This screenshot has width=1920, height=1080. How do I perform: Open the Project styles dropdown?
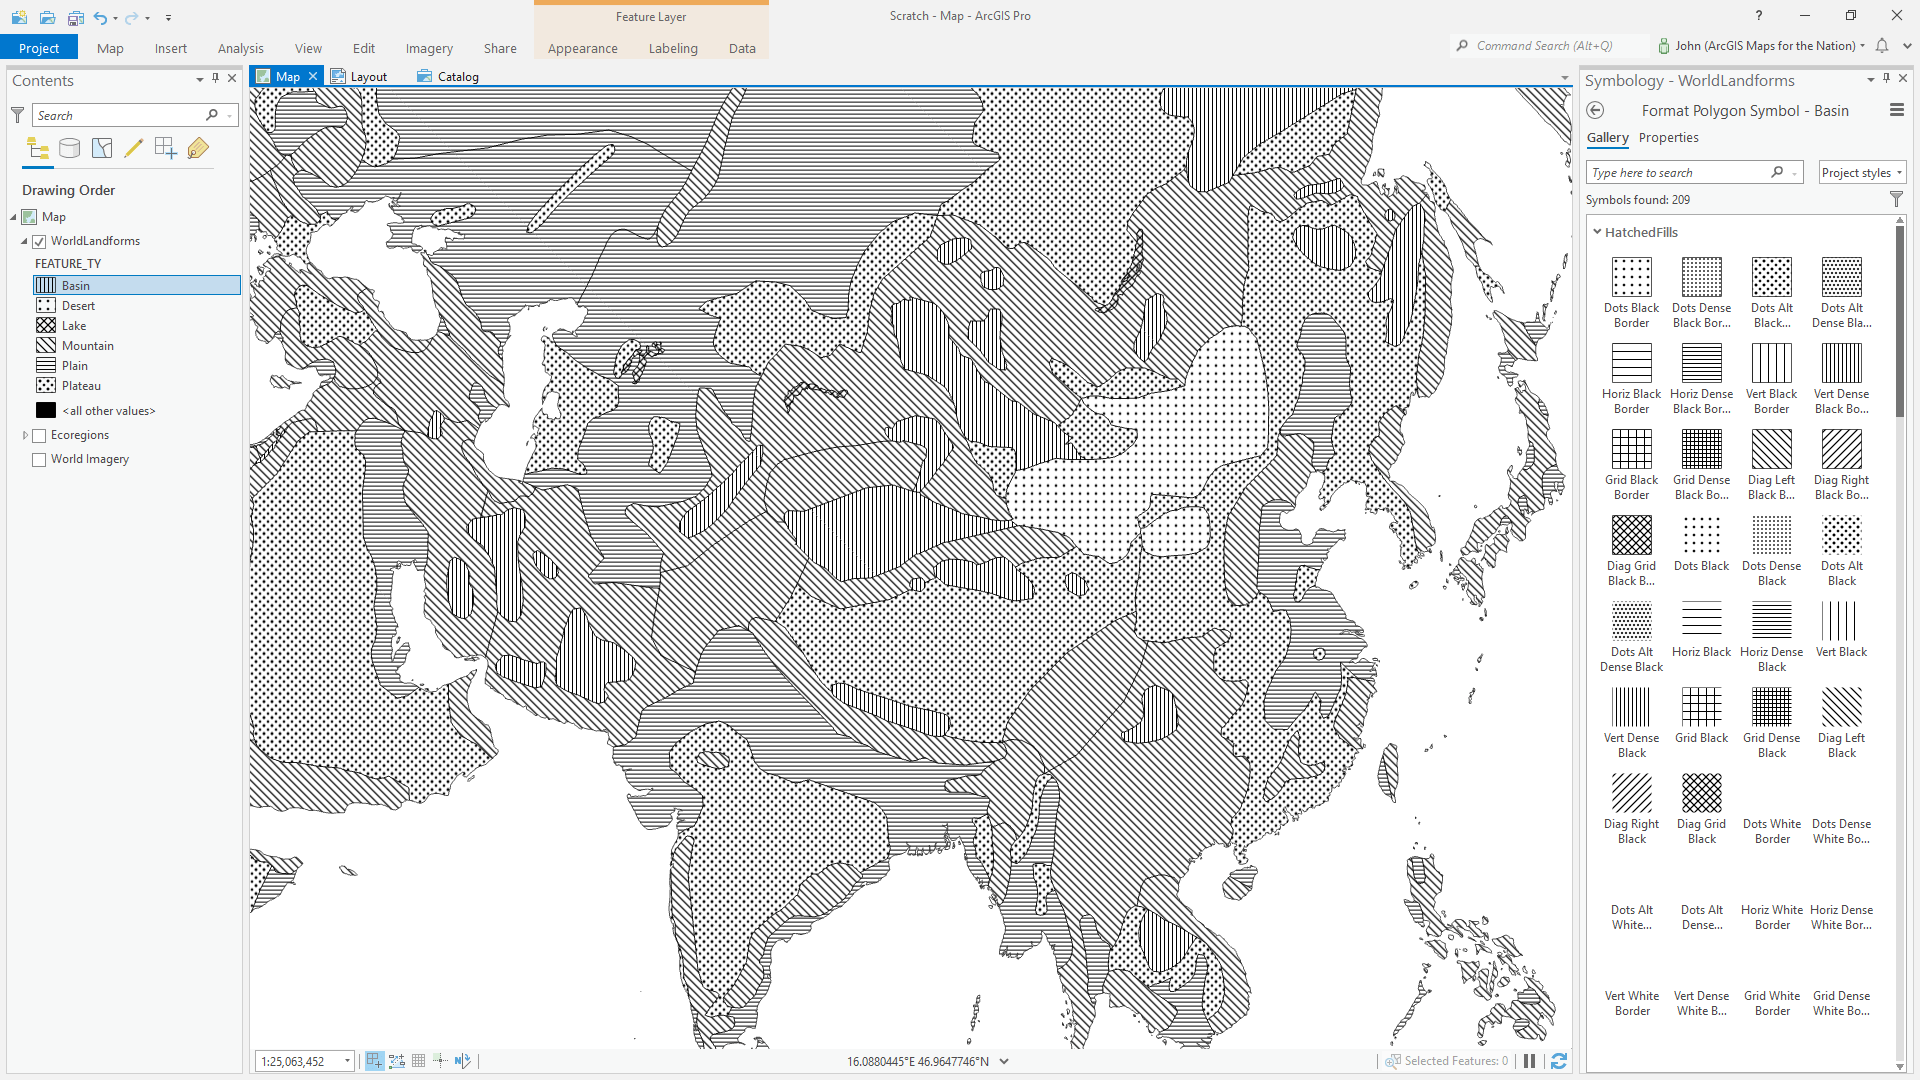point(1861,173)
